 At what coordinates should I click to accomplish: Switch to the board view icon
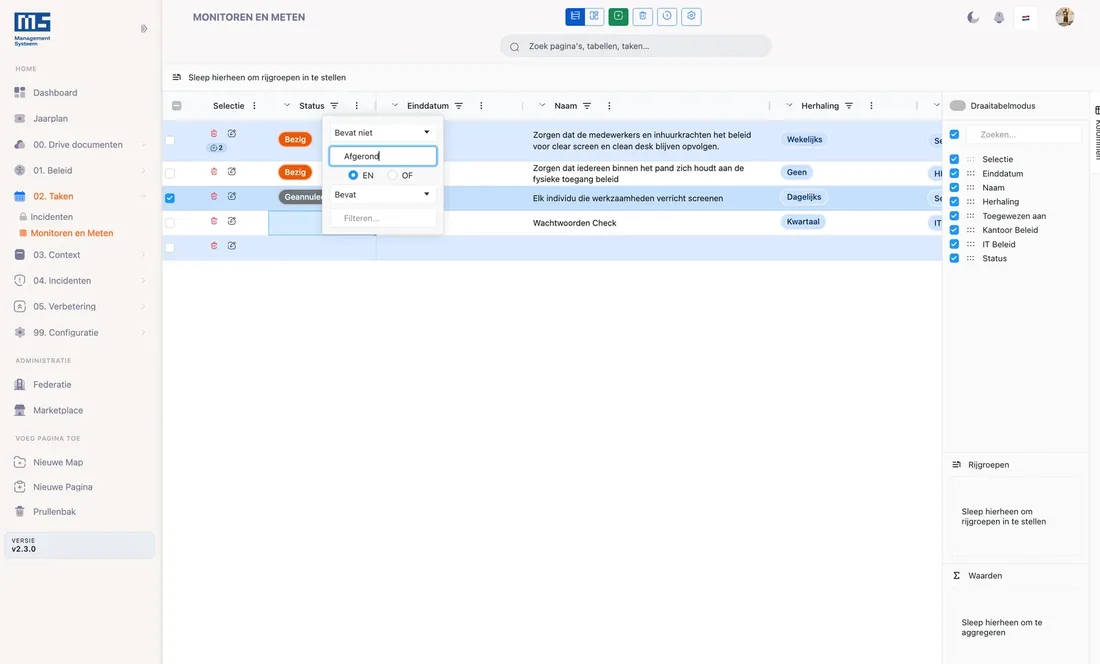pos(594,16)
